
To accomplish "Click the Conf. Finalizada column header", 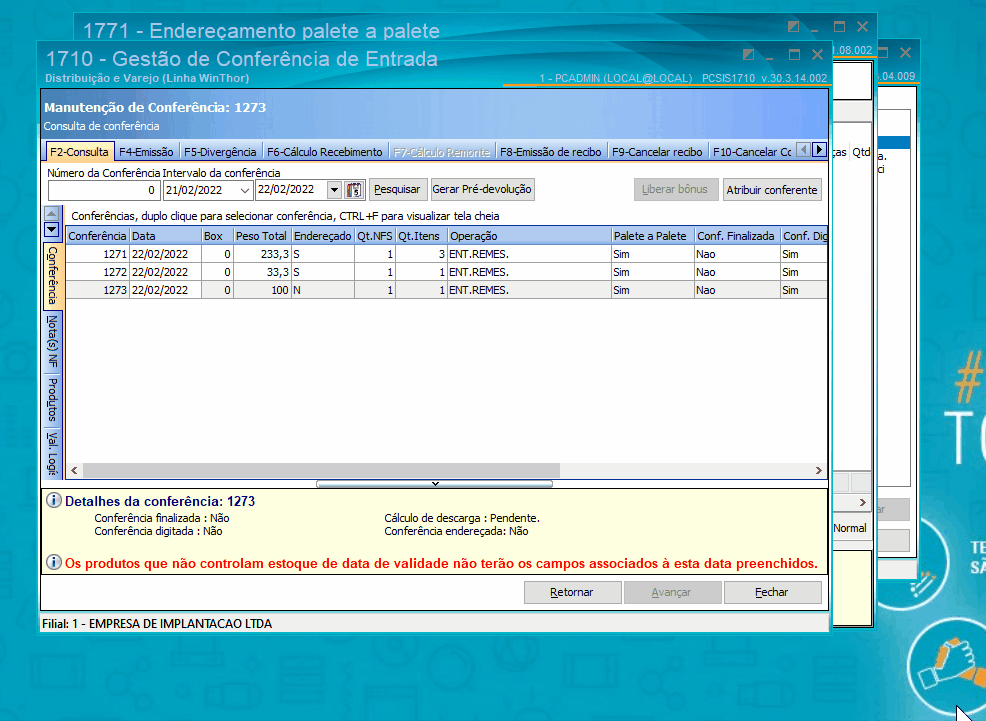I will point(737,236).
